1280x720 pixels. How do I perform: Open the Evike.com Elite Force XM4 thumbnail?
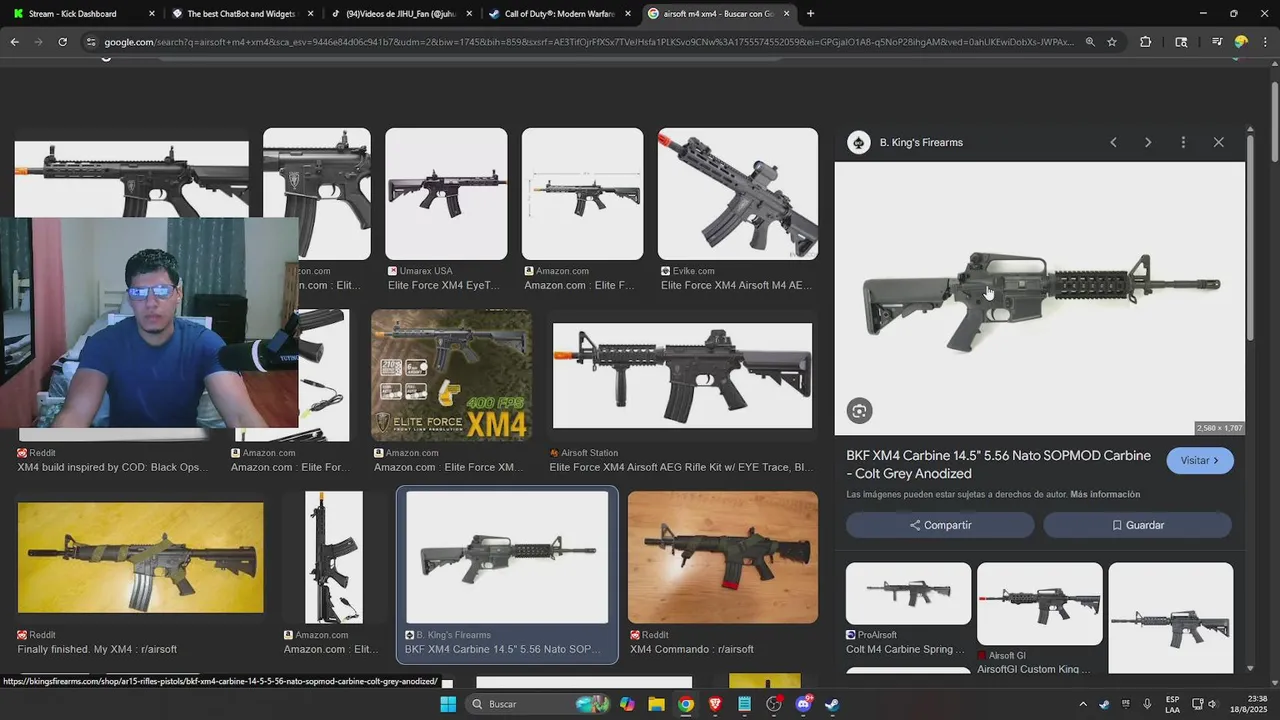coord(738,194)
